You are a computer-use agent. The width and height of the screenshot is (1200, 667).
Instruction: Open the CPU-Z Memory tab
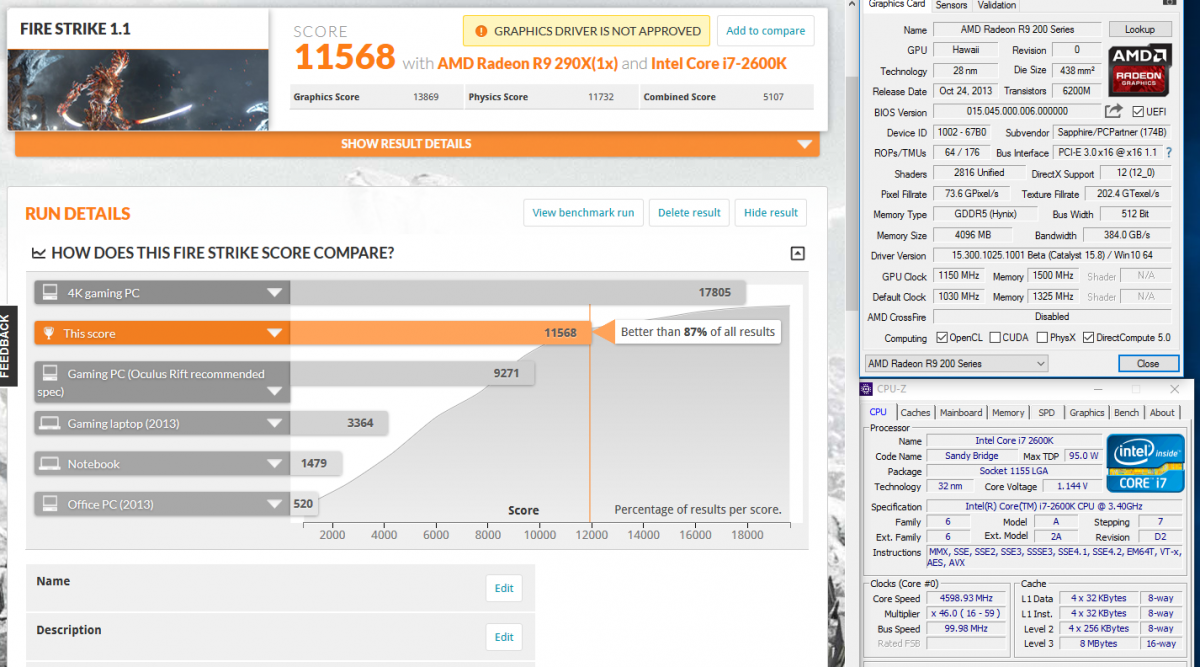(1008, 412)
